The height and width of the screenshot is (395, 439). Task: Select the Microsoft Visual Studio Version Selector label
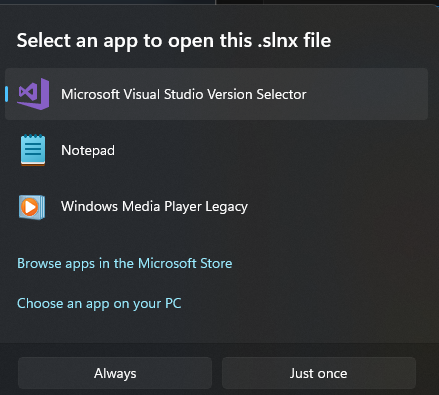(184, 94)
